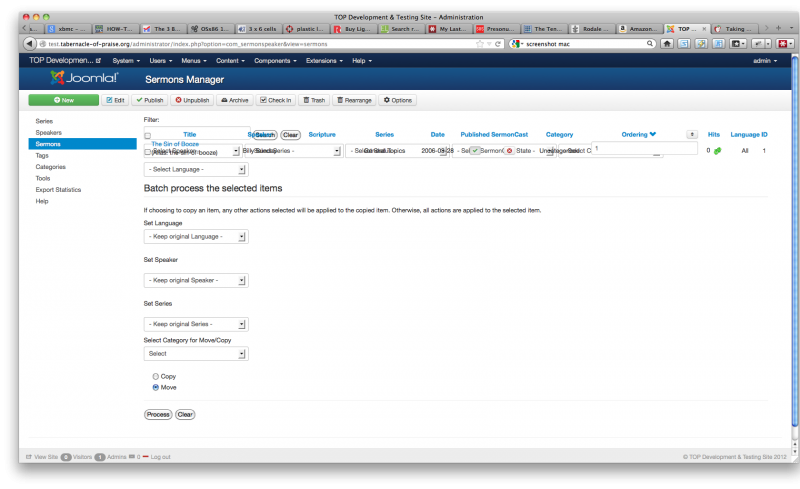Open the browser home page icon
The width and height of the screenshot is (800, 489).
coord(666,44)
